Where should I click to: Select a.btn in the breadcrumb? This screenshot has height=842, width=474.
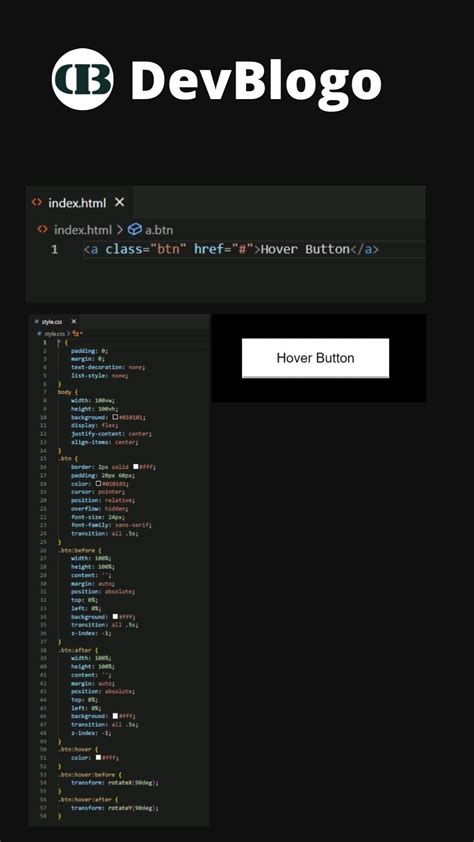(159, 230)
